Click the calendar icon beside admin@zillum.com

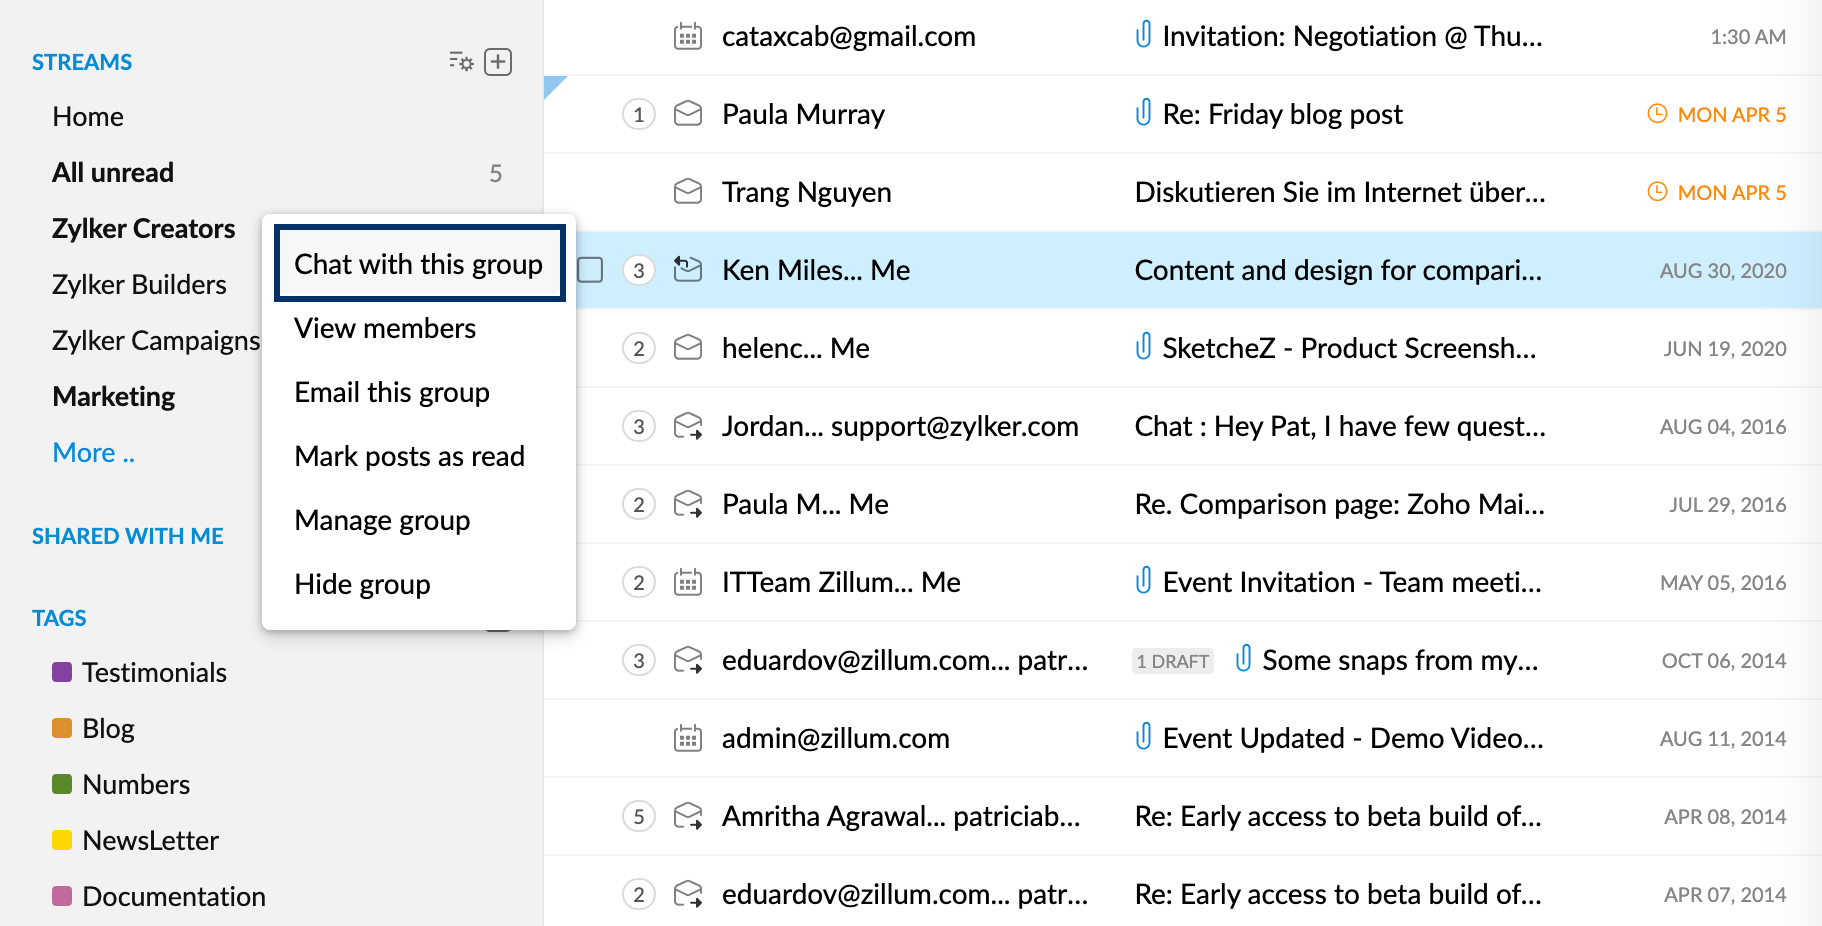click(687, 738)
